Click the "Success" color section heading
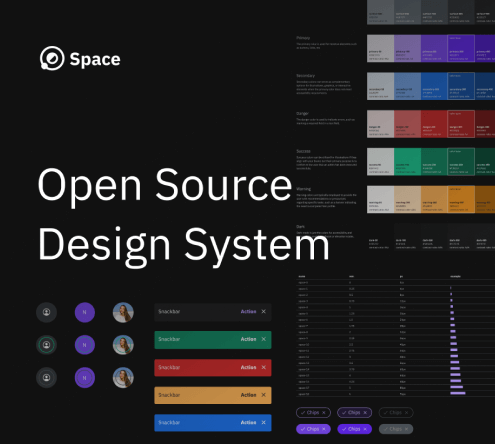Viewport: 495px width, 444px height. [x=303, y=151]
